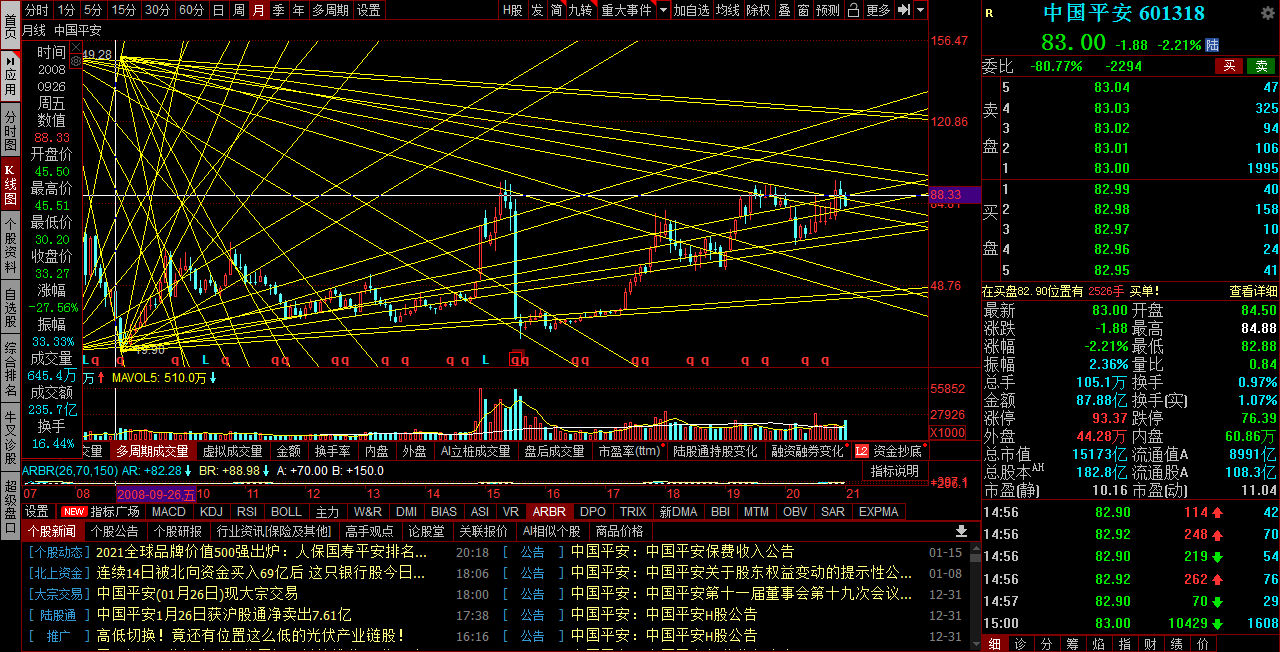
Task: Click the 细 detail icon at bottom right
Action: coord(995,644)
